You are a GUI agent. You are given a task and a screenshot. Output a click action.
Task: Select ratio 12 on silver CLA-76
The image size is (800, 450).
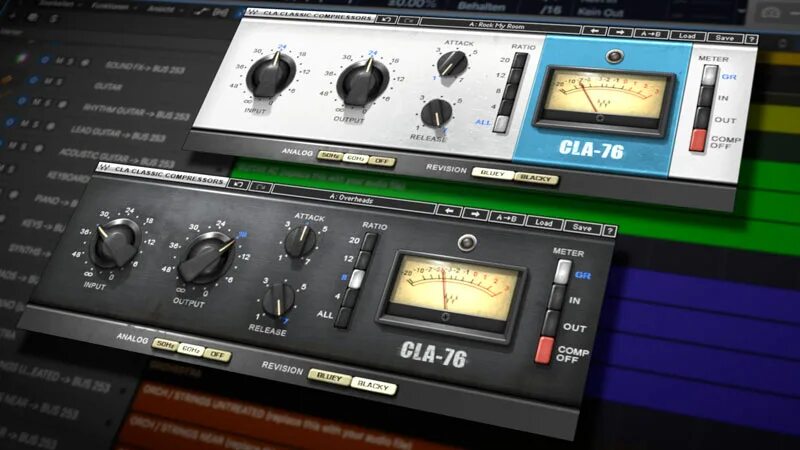pyautogui.click(x=514, y=76)
